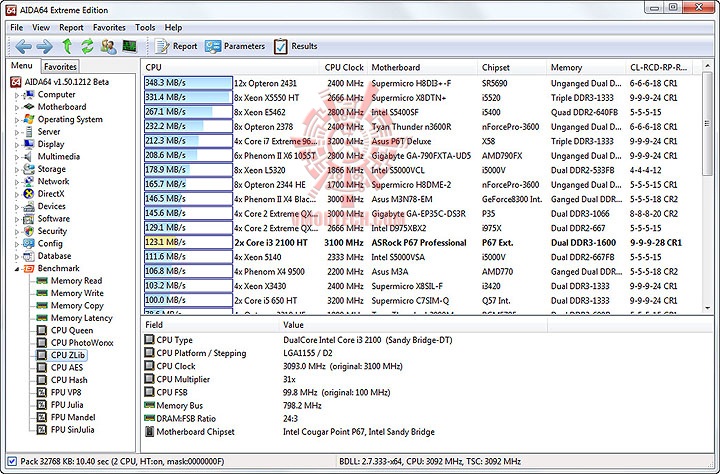
Task: Select the yellow 123.1 MB/s result bar
Action: 188,242
